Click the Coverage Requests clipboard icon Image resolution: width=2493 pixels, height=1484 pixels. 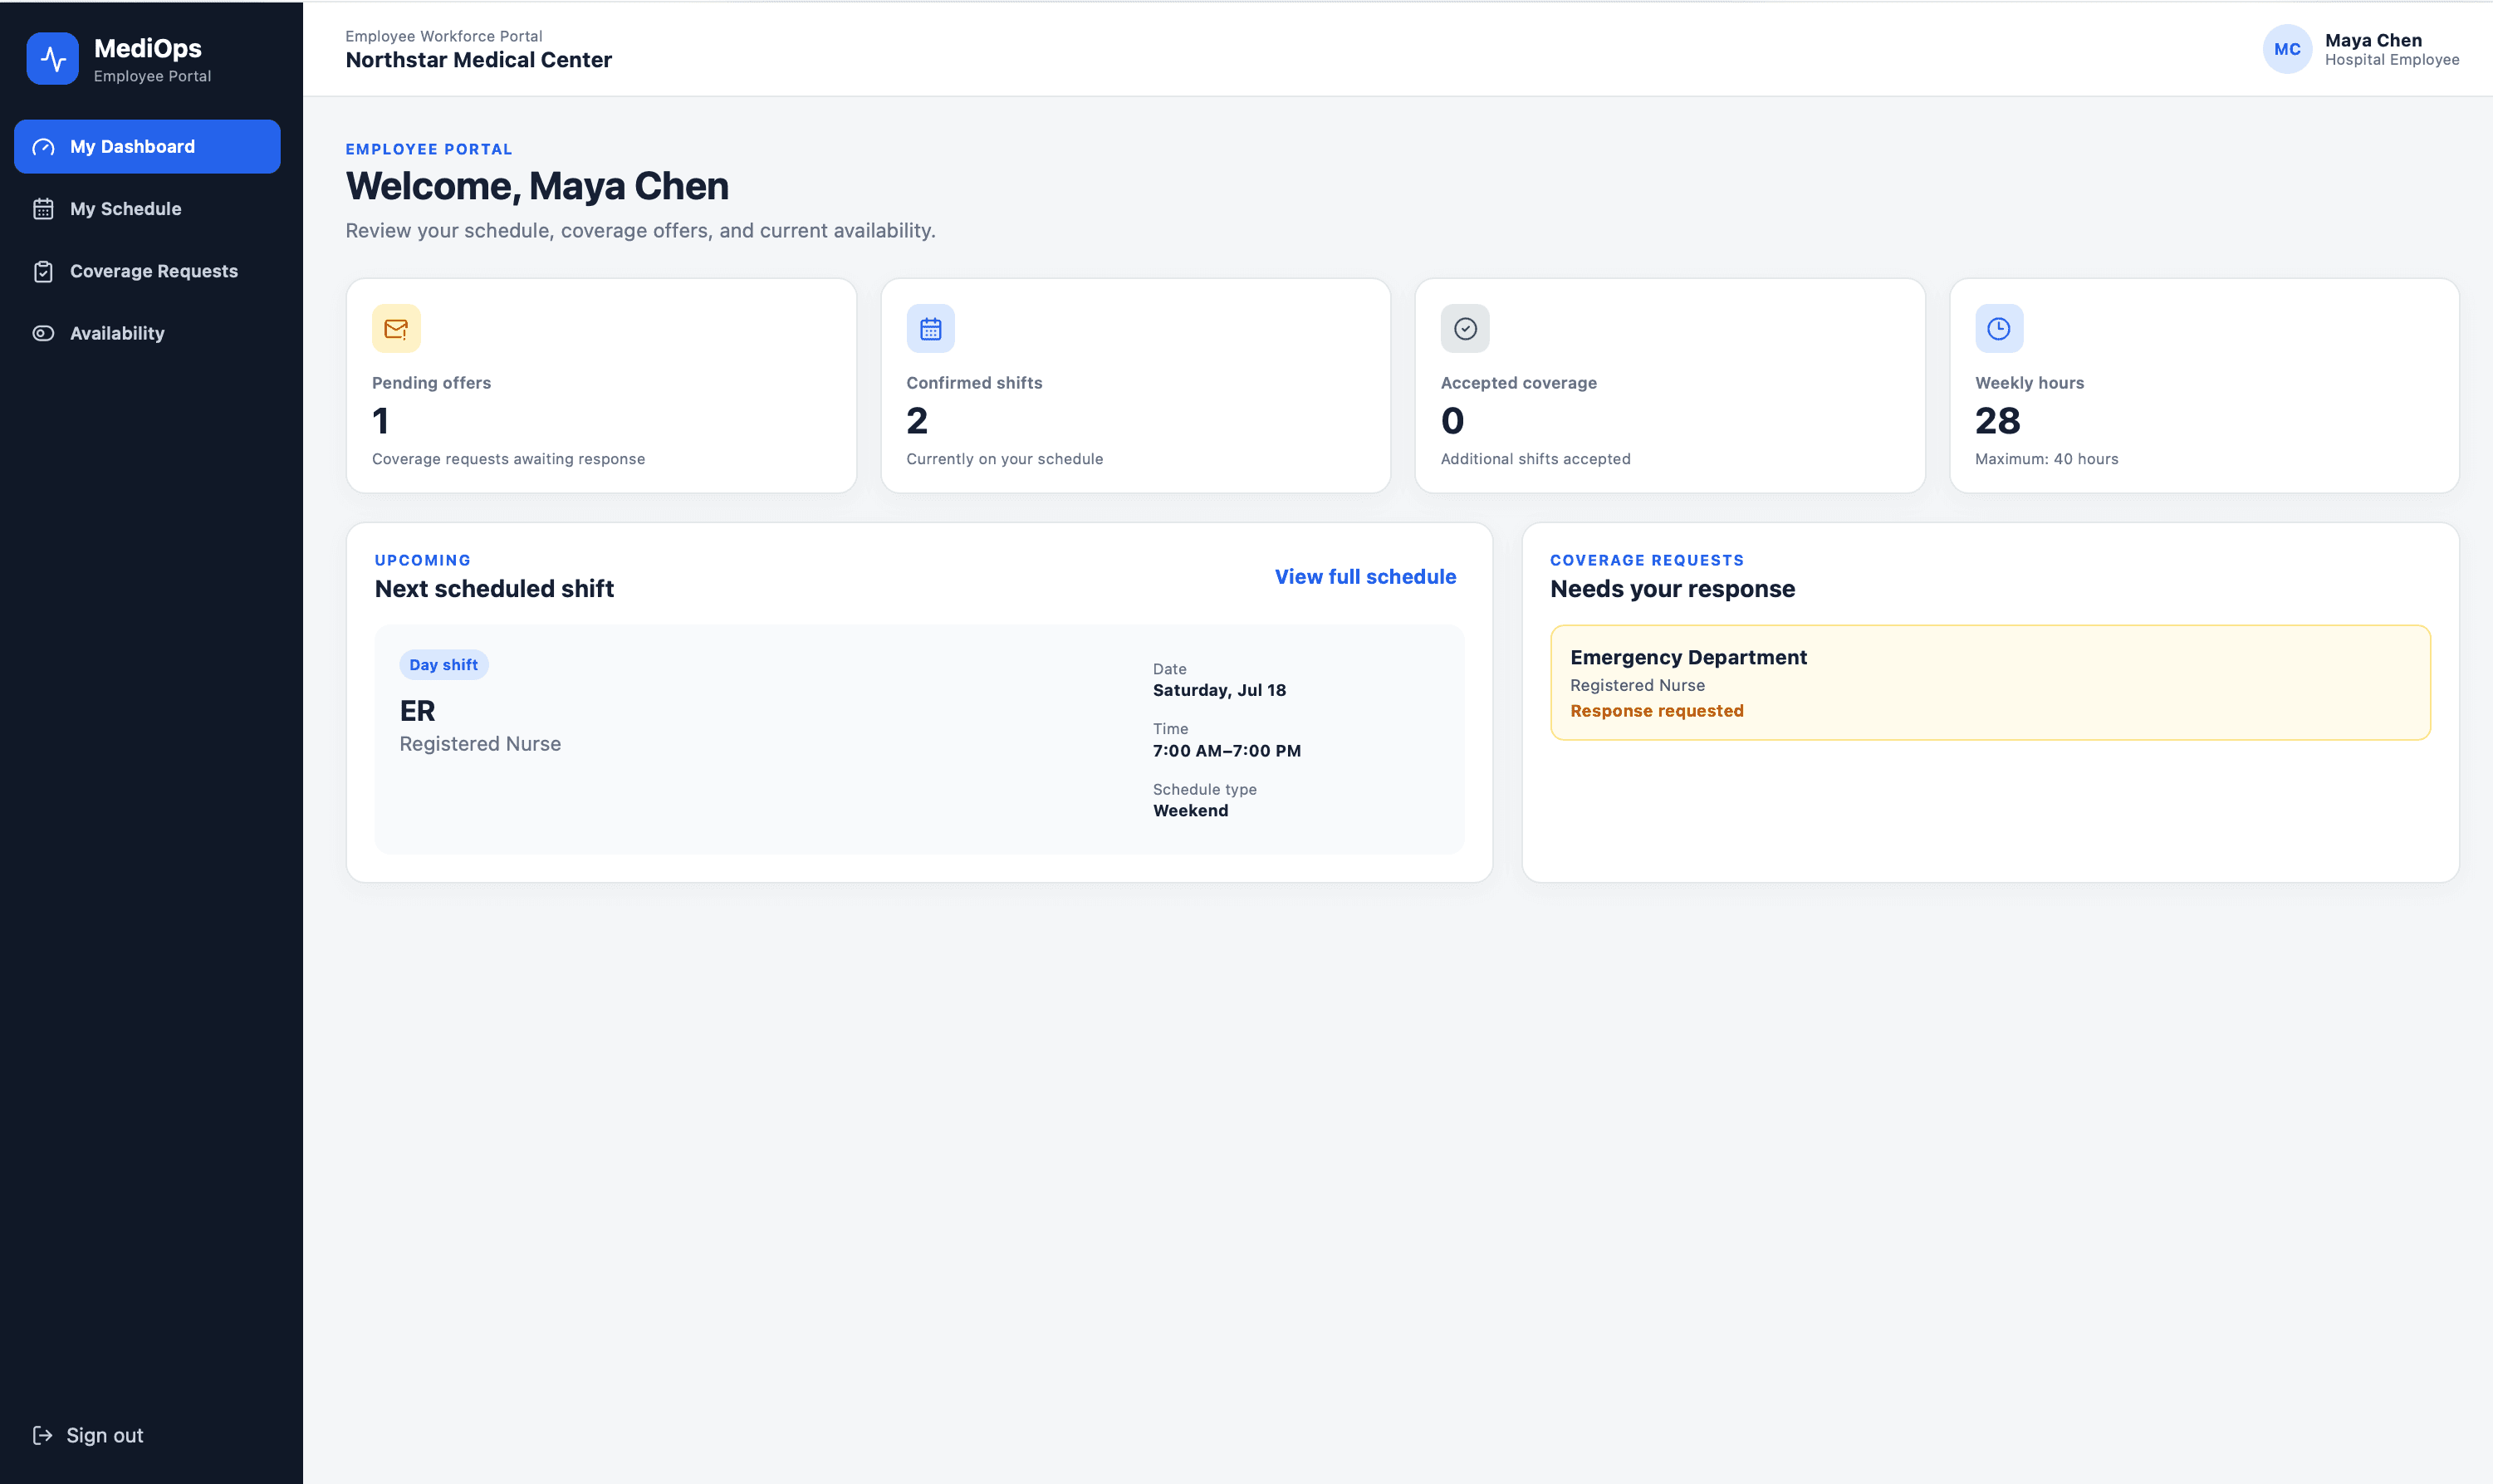pos(43,271)
